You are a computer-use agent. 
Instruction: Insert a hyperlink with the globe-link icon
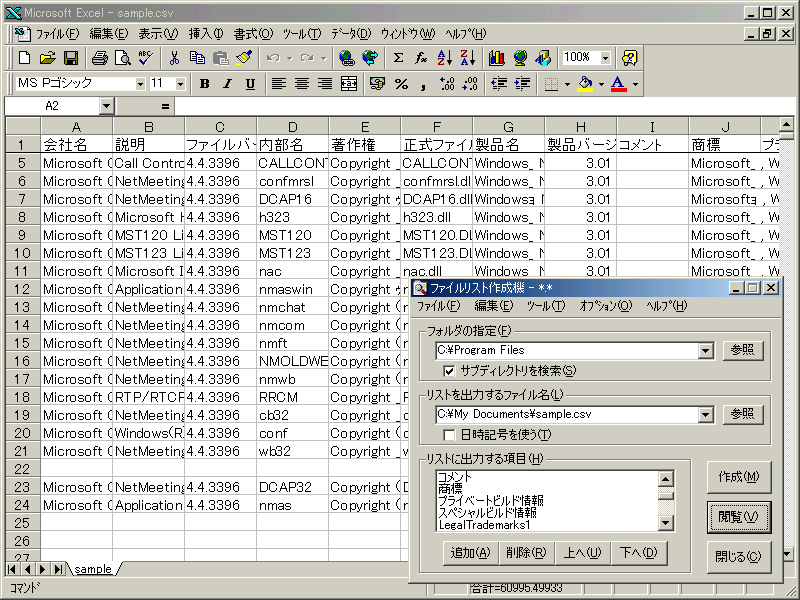[x=347, y=58]
